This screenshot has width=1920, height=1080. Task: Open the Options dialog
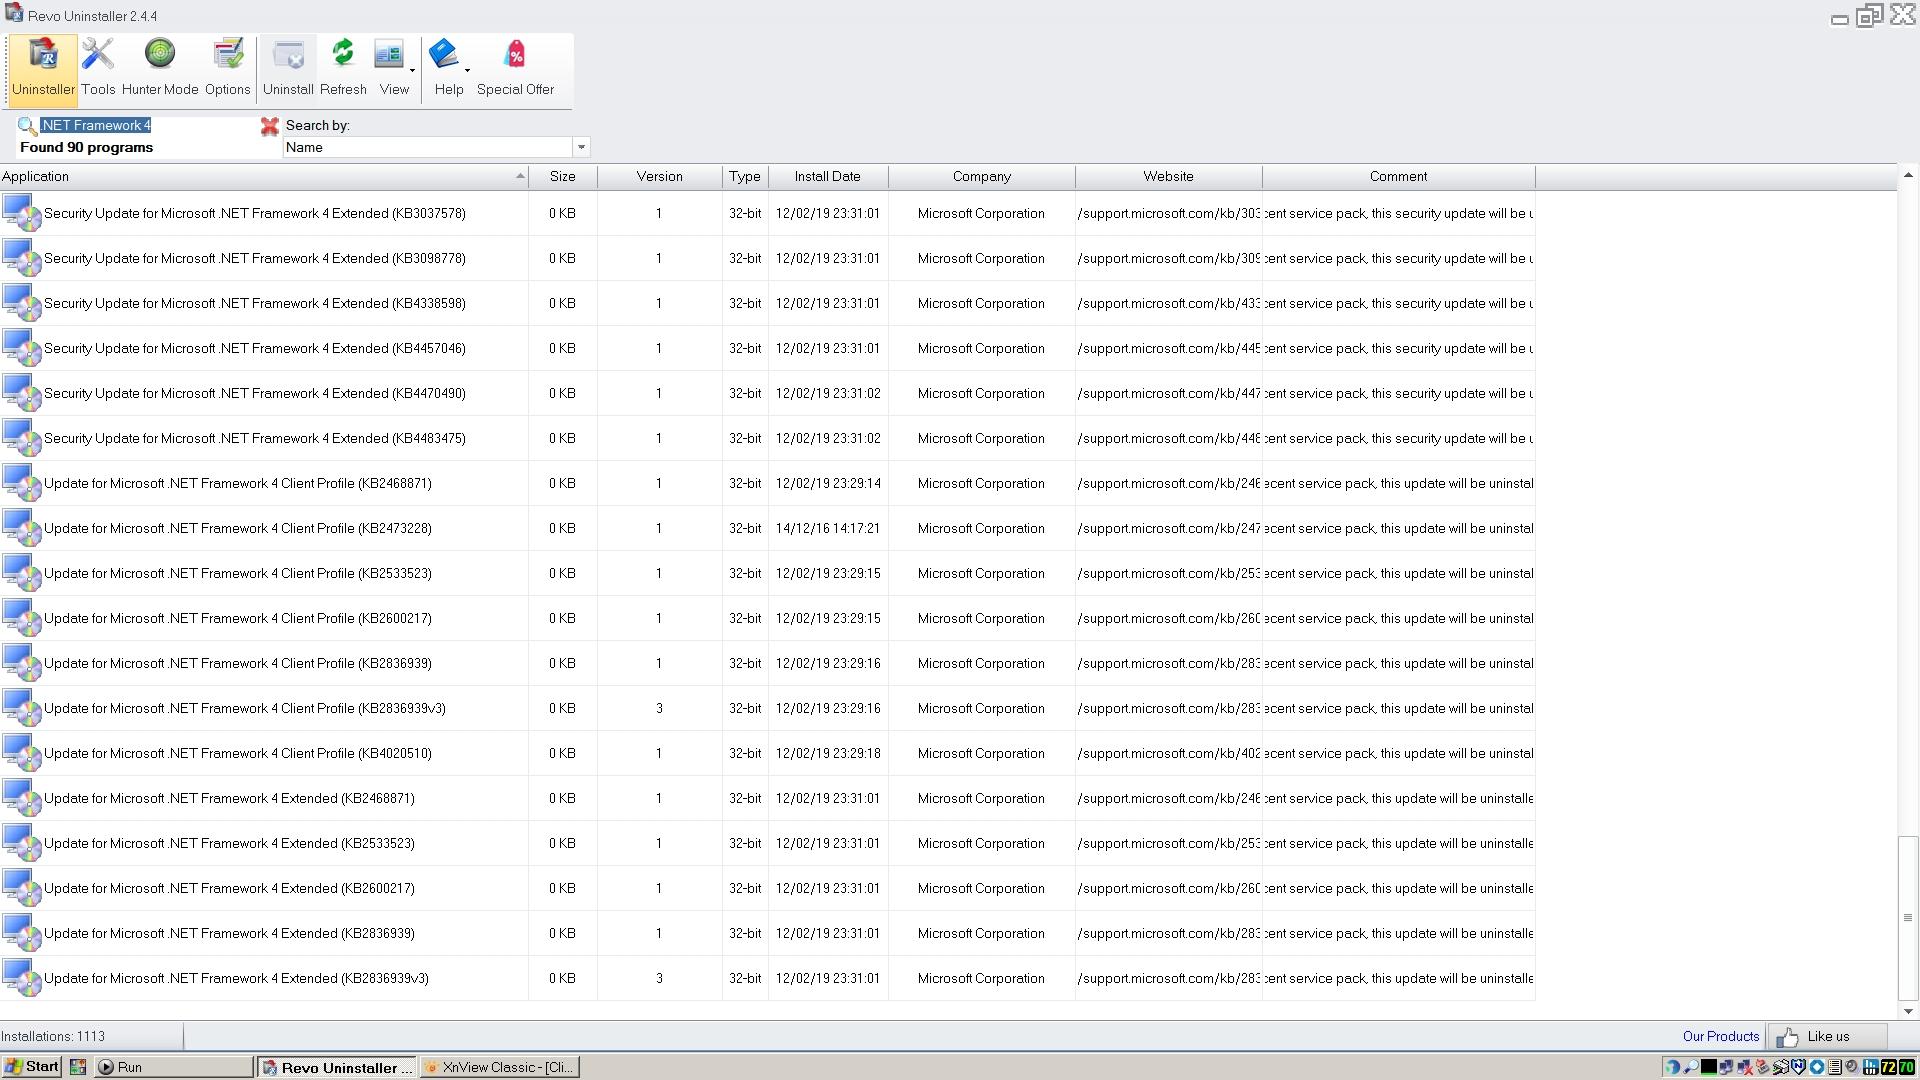point(228,68)
